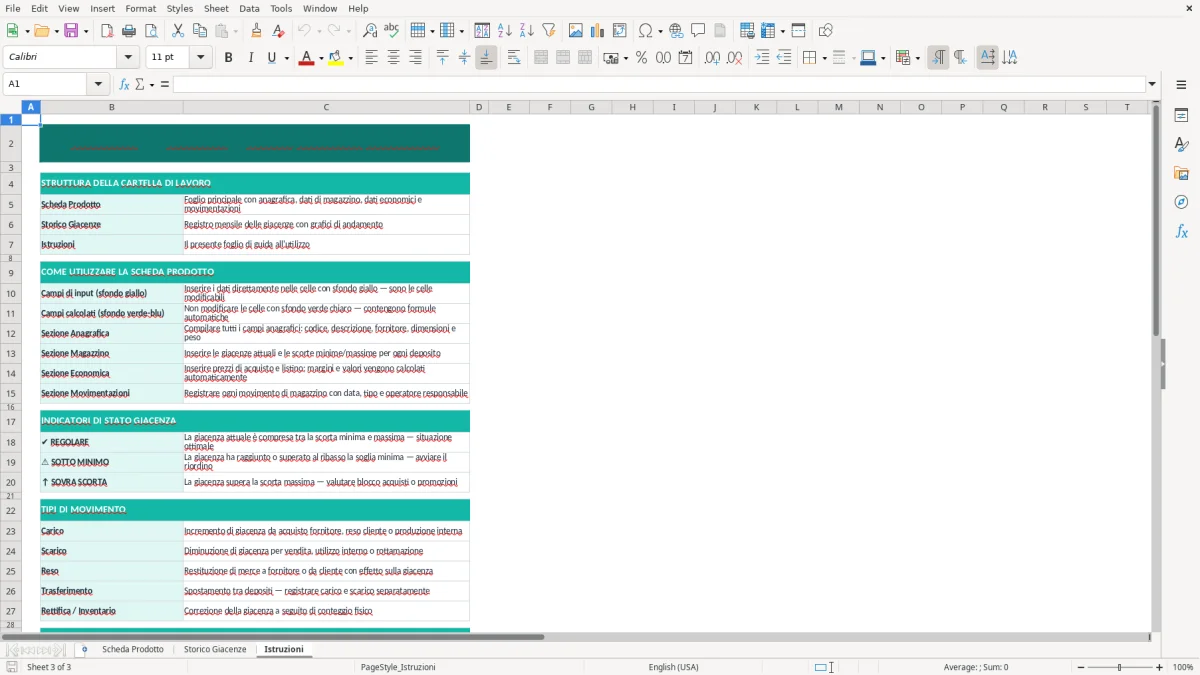Viewport: 1200px width, 675px height.
Task: Format as Percent icon
Action: click(x=641, y=58)
